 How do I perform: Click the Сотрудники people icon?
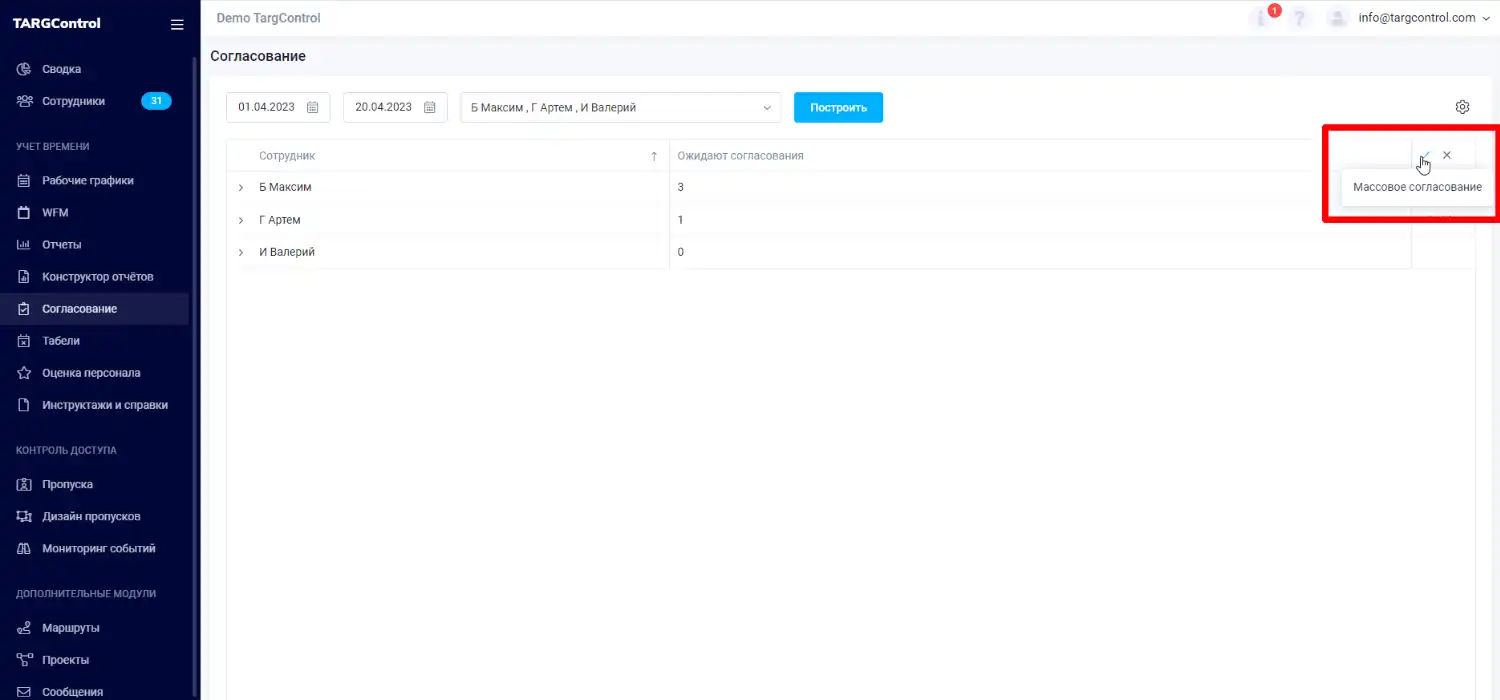click(x=24, y=101)
